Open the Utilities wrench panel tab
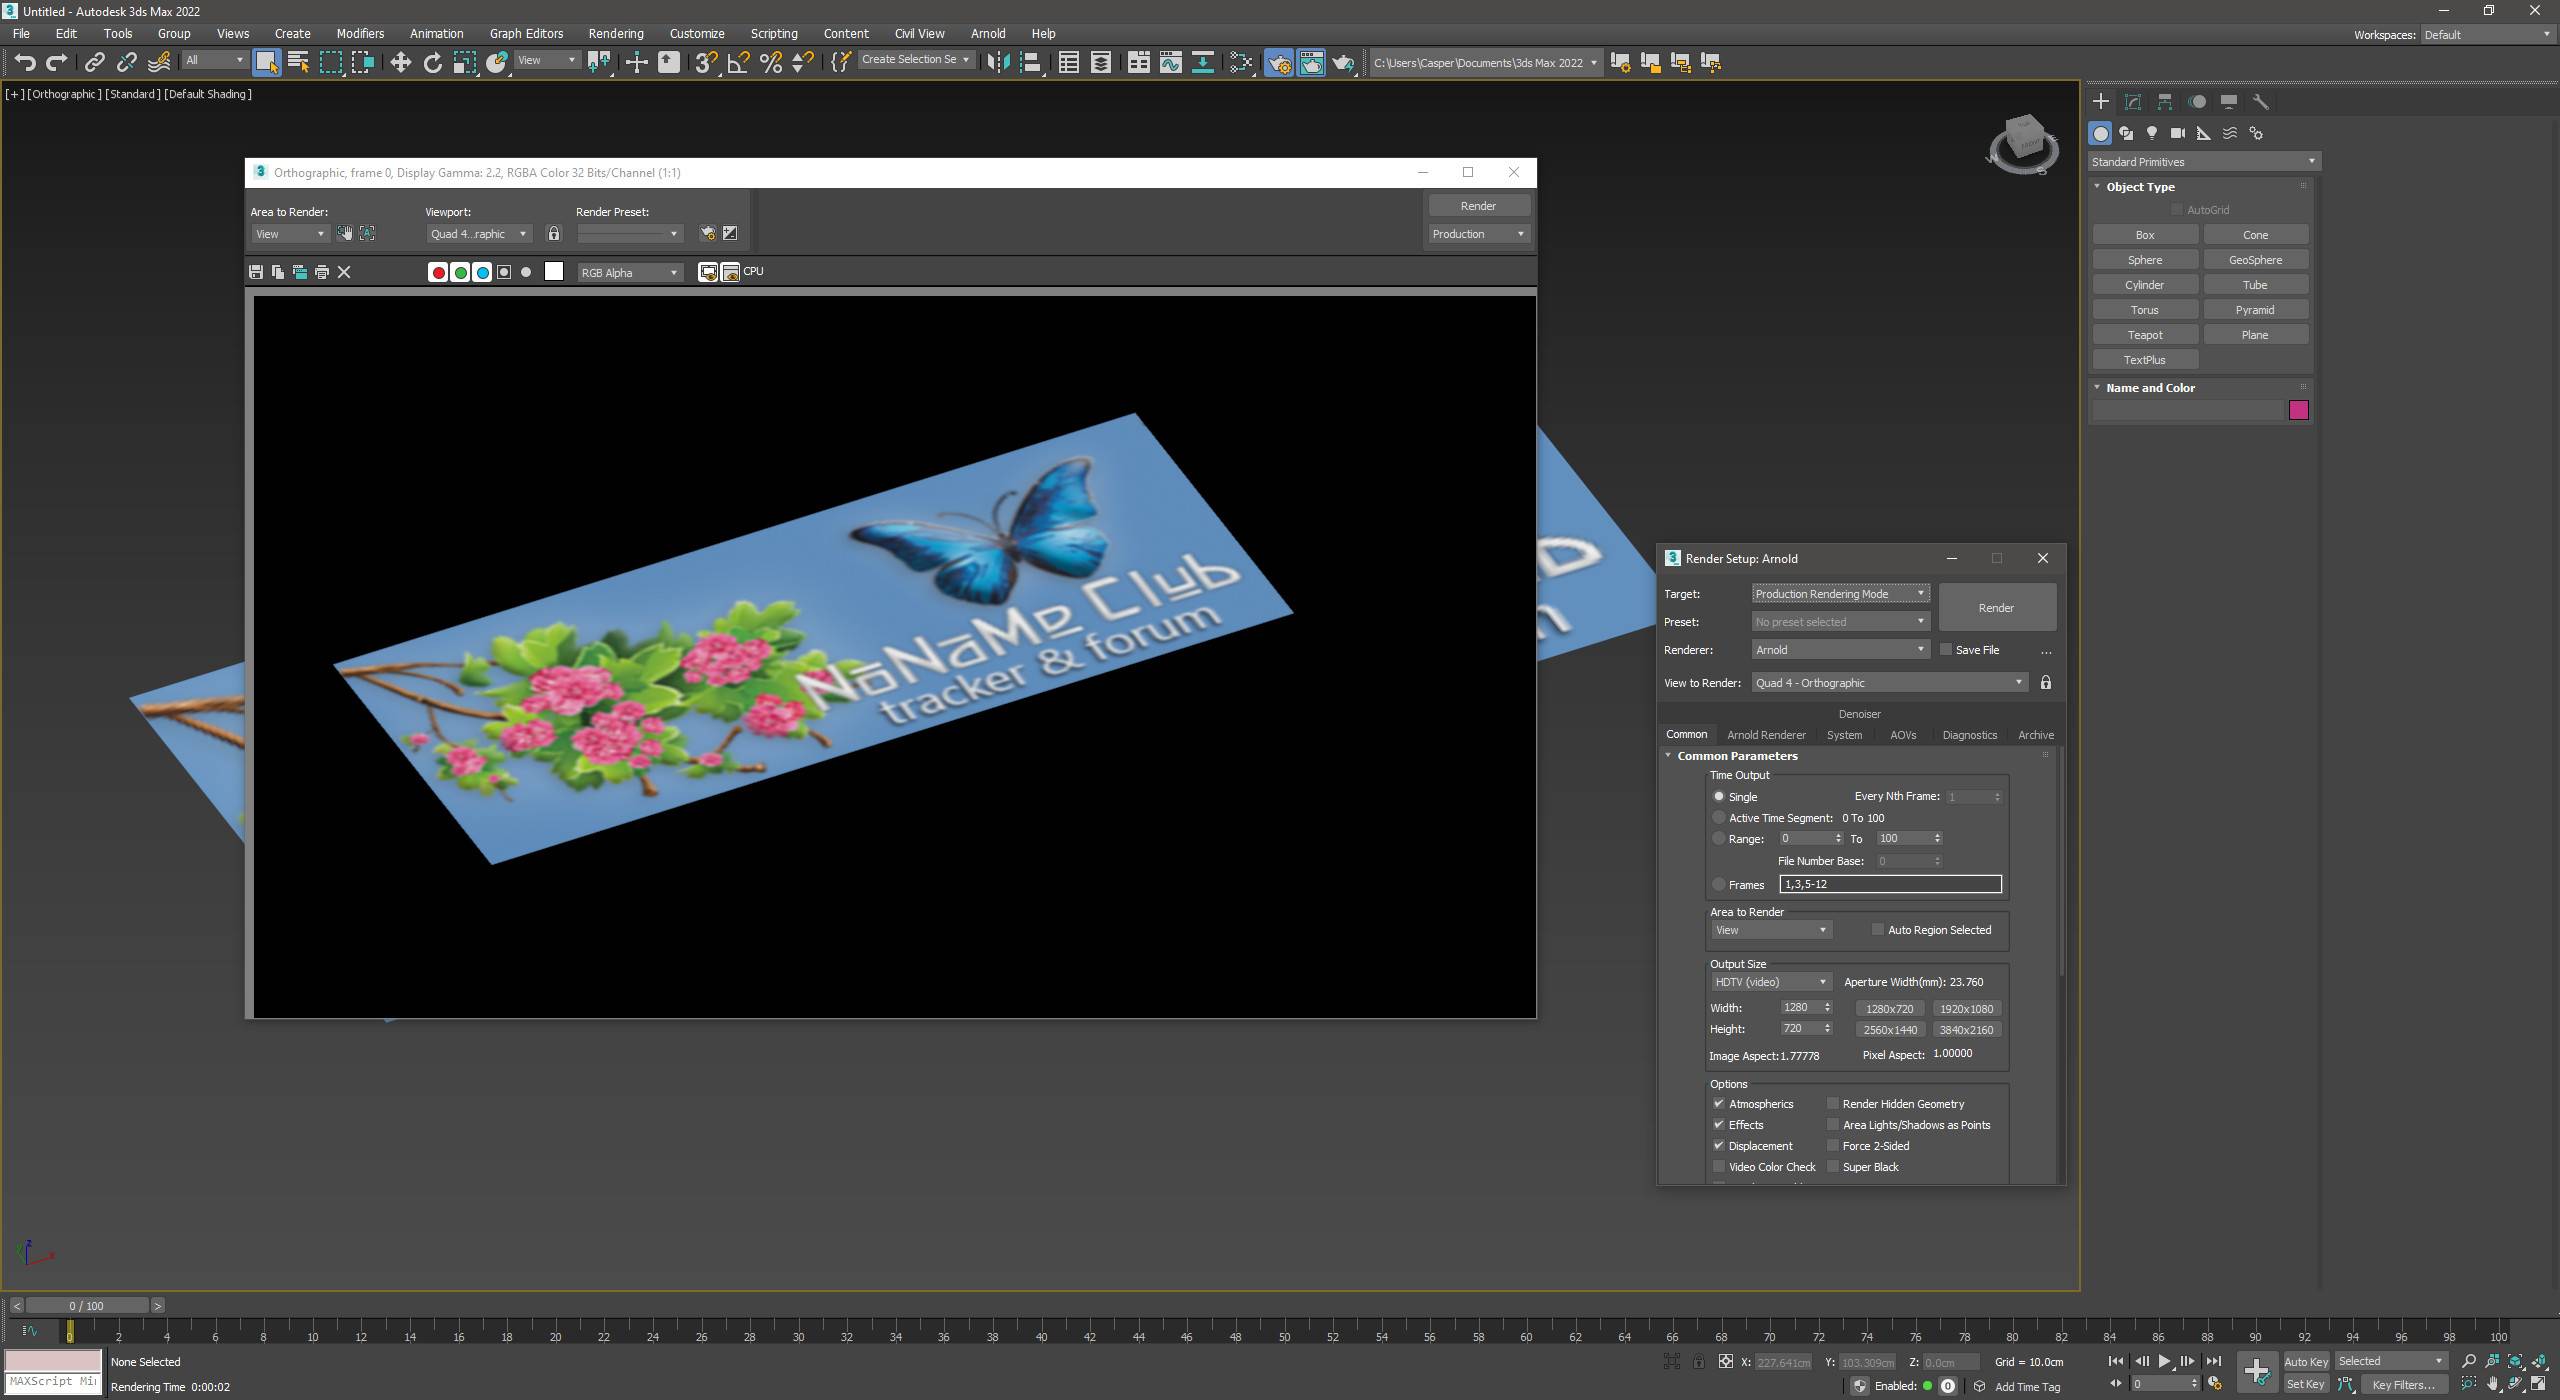 (x=2261, y=102)
